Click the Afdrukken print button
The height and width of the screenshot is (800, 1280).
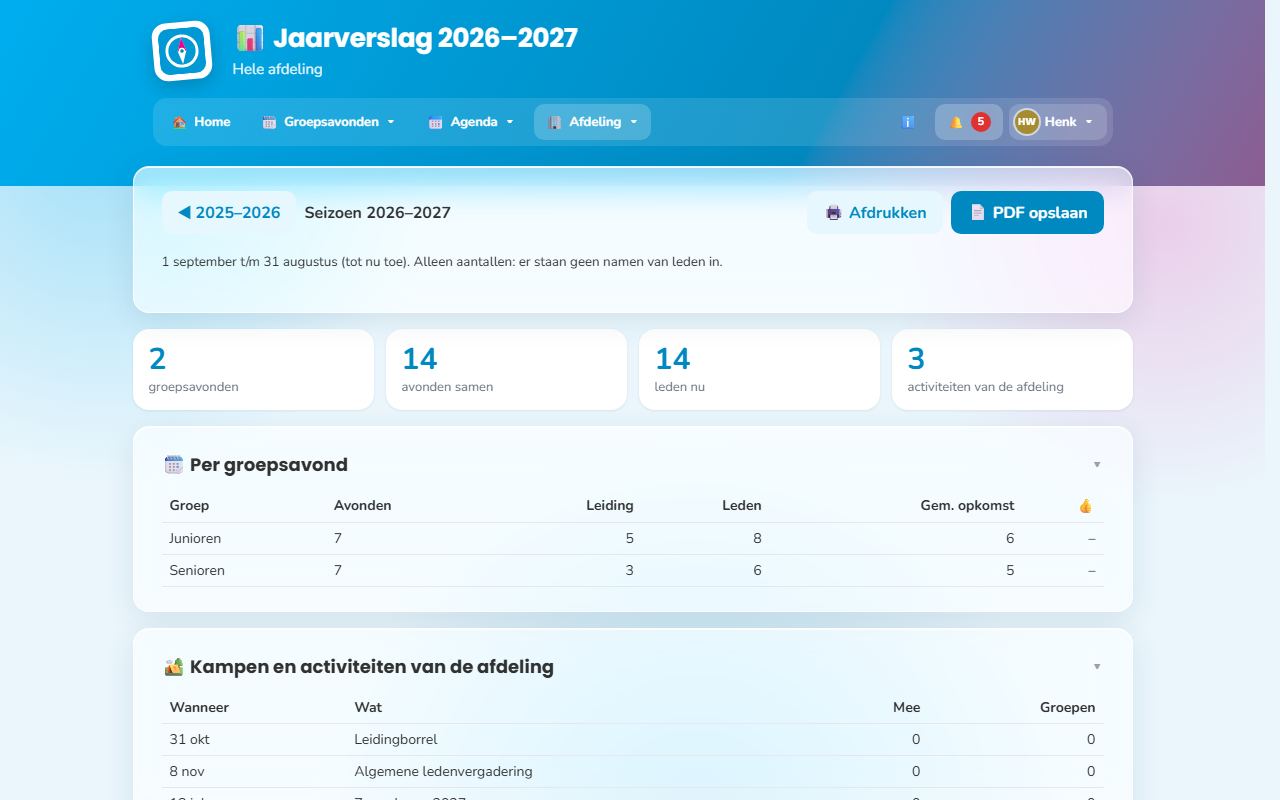coord(875,212)
